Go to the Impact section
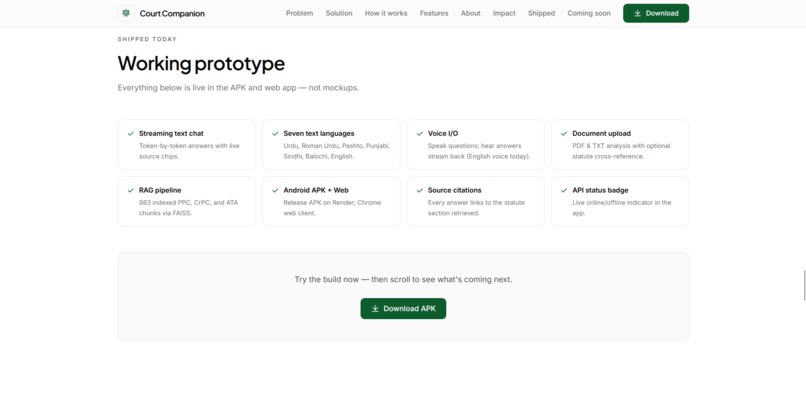The image size is (806, 407). [x=504, y=13]
